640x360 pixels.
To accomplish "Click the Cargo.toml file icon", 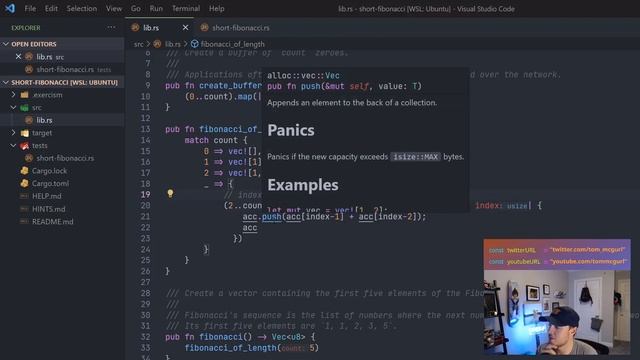I will pyautogui.click(x=24, y=183).
